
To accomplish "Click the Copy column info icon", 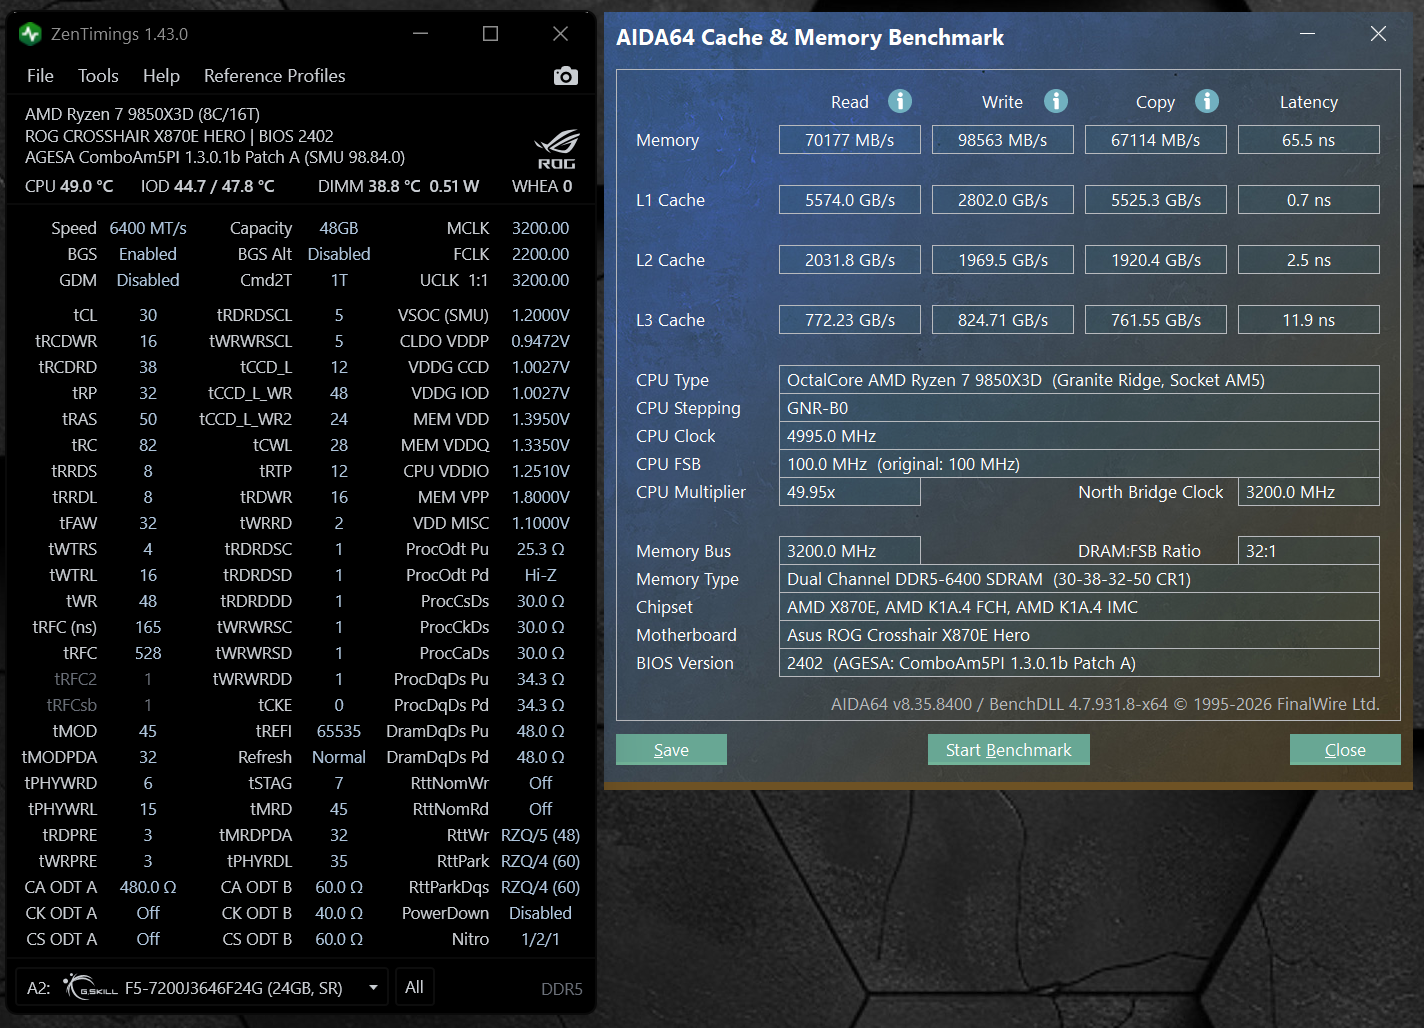I will click(1207, 101).
